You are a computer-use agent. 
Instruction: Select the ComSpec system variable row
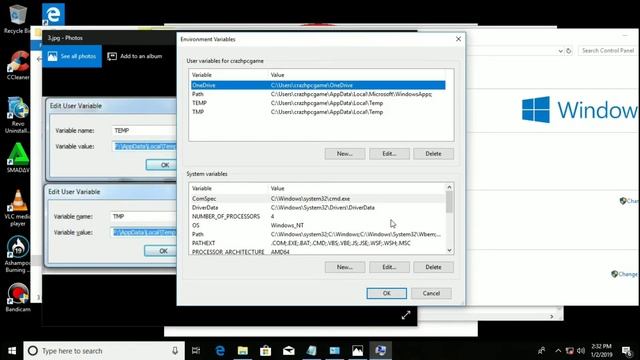(318, 199)
